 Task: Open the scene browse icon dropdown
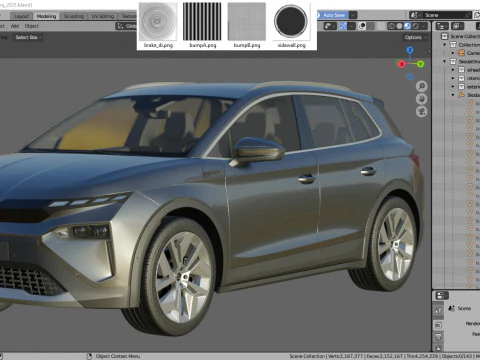(x=415, y=15)
